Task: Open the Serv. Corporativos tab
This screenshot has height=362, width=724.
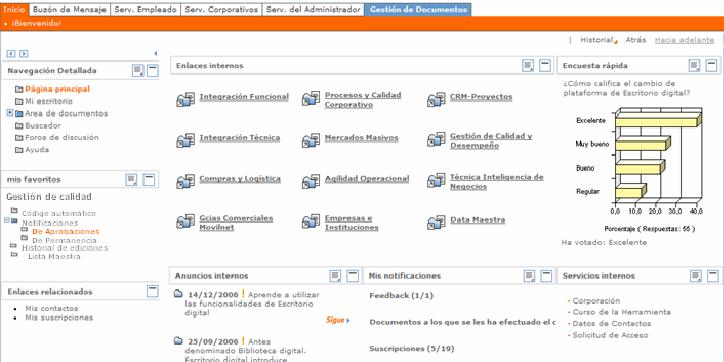Action: point(221,10)
